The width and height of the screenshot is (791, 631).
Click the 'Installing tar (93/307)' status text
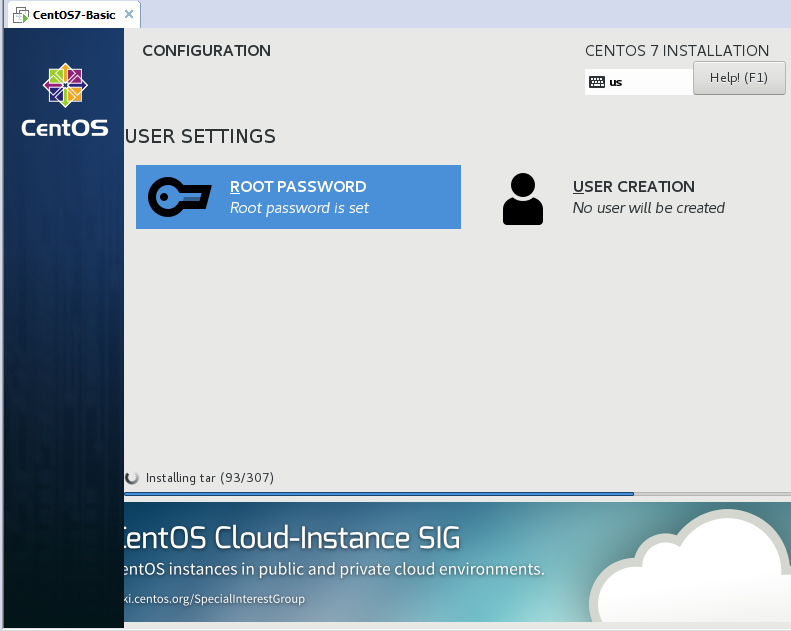210,478
